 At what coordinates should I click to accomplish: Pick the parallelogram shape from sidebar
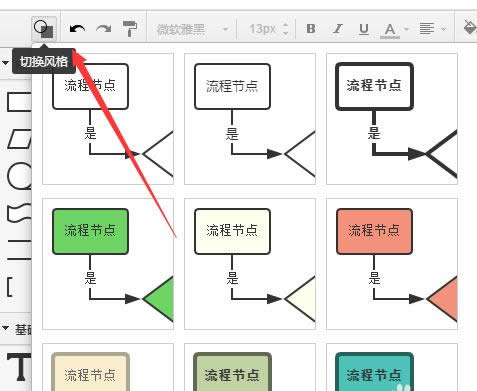19,139
